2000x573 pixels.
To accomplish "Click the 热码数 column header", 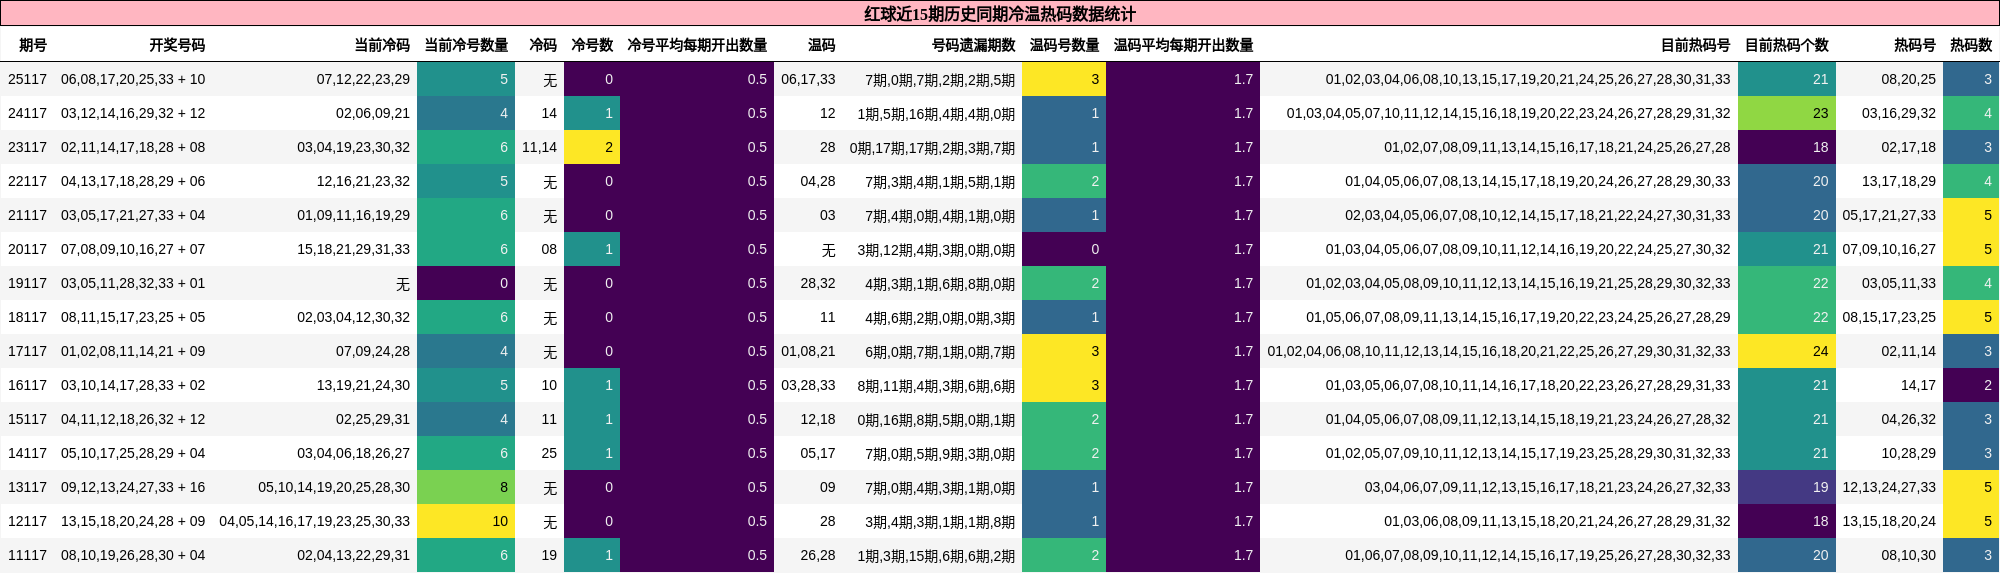I will (x=1971, y=45).
